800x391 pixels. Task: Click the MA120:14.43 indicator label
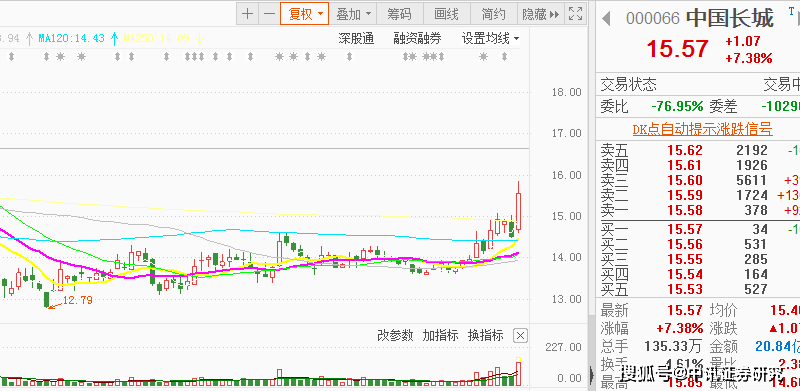point(71,38)
